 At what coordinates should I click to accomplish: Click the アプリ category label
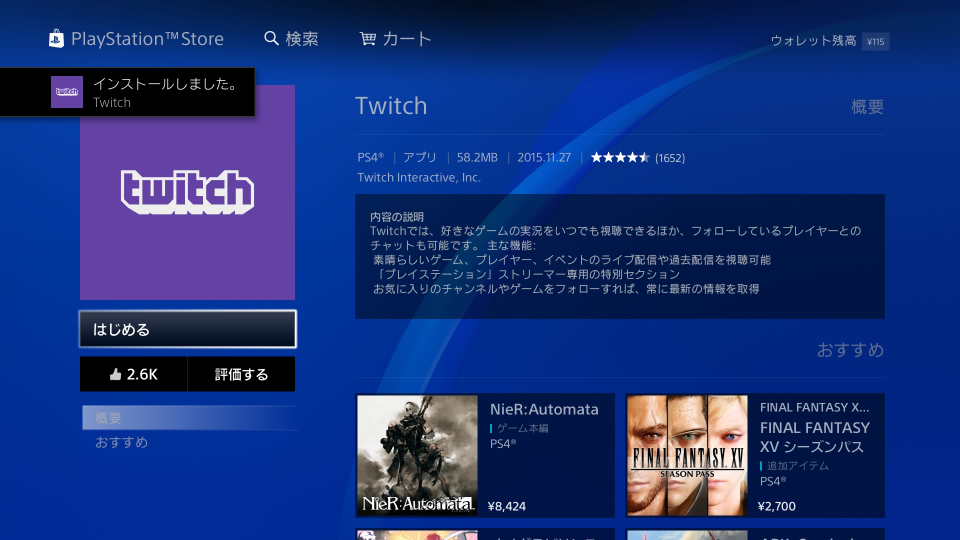[x=420, y=157]
